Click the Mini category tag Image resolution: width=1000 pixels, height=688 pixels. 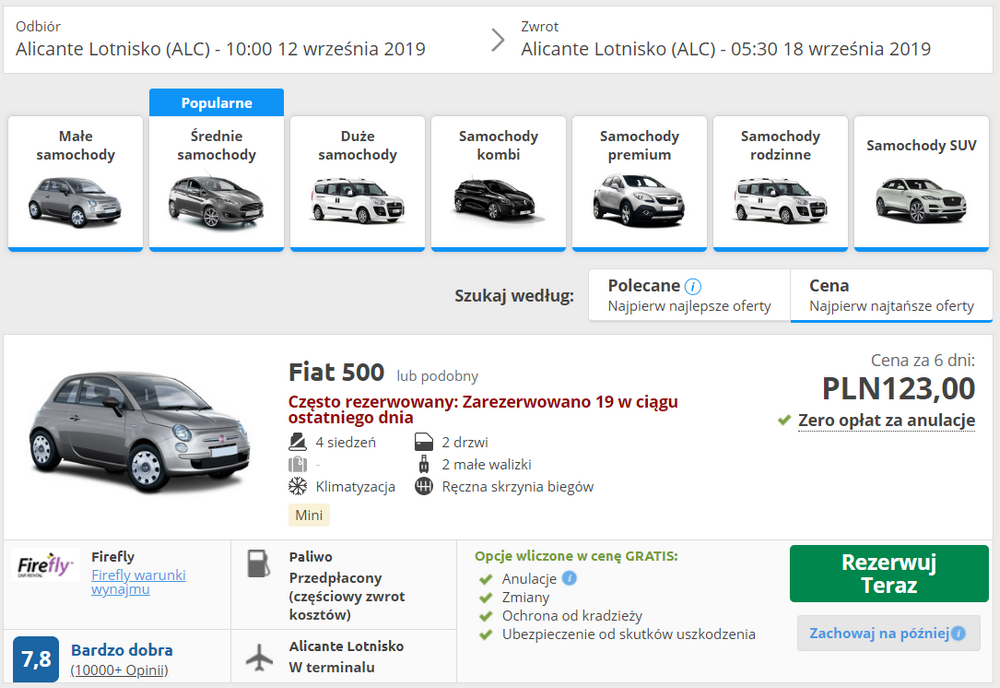(309, 515)
